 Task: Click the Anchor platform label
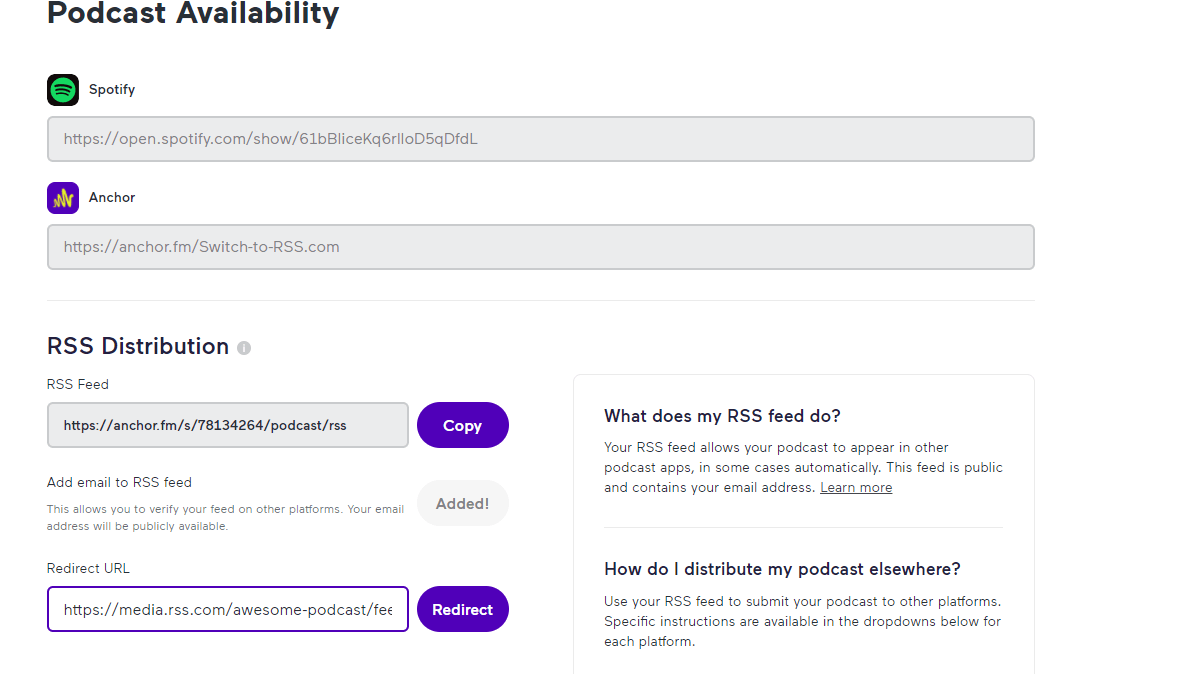click(112, 198)
